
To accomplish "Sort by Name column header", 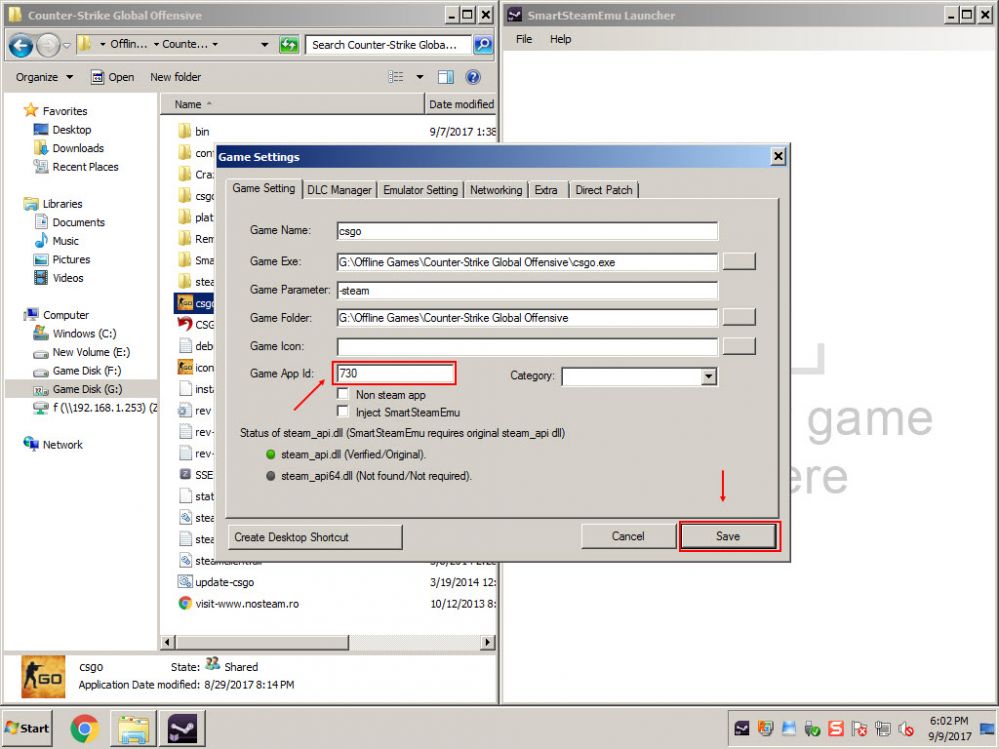I will tap(292, 104).
